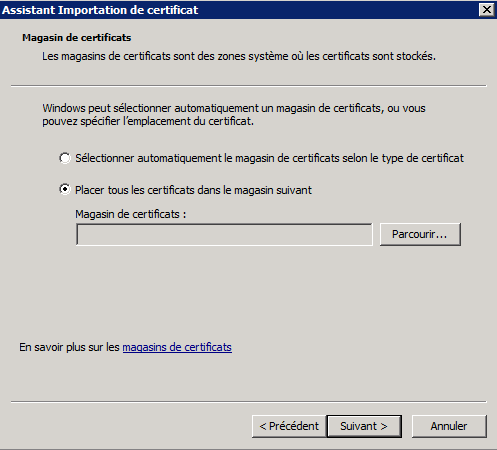The height and width of the screenshot is (450, 497).
Task: Click the 'Magasin de certificats :' field label
Action: (131, 214)
